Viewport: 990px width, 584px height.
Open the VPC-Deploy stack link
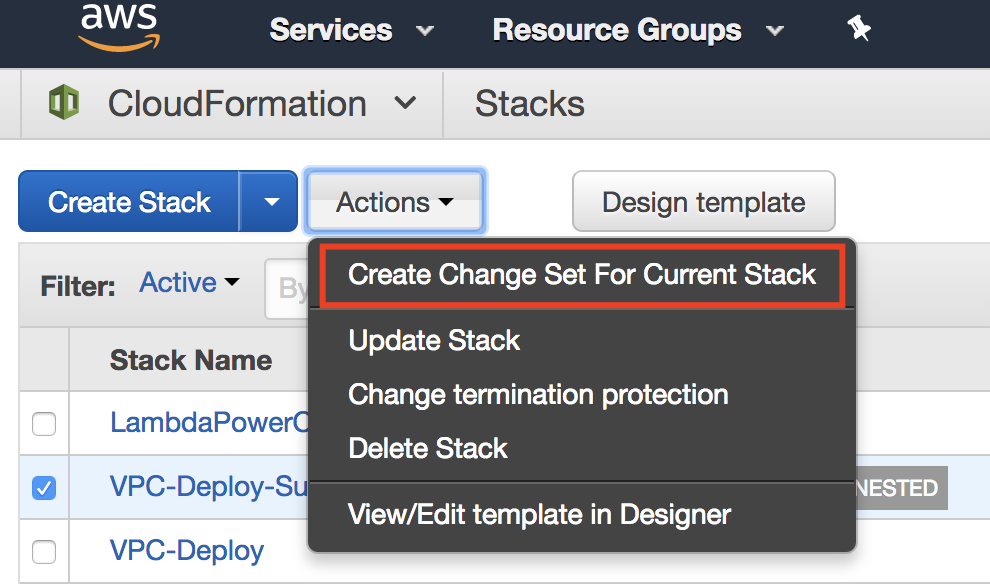click(187, 551)
